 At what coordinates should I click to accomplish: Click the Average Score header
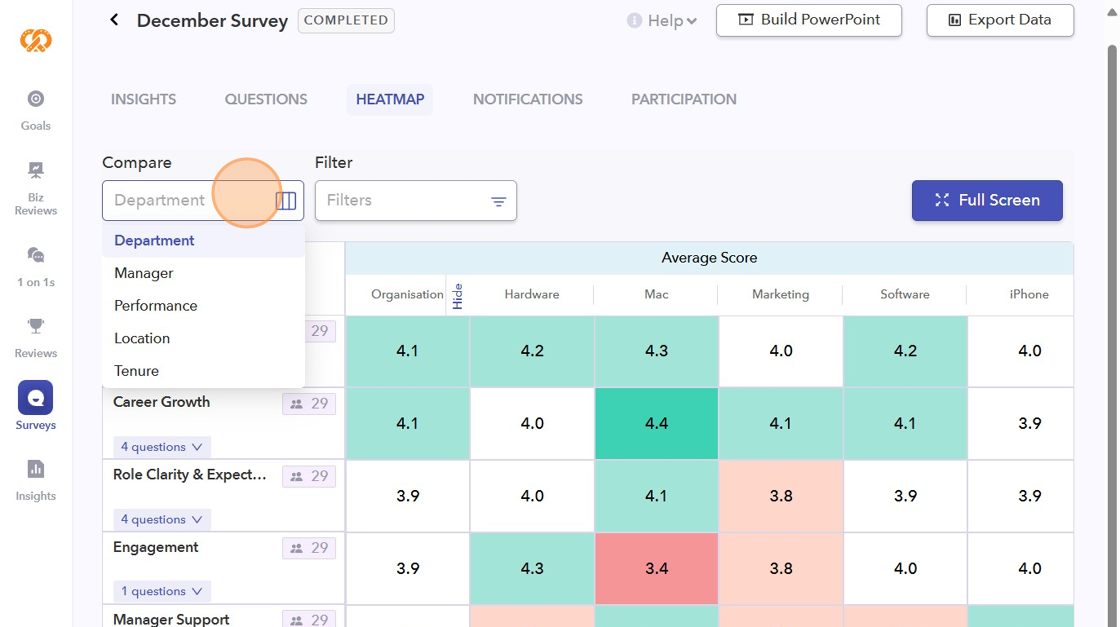pos(709,258)
